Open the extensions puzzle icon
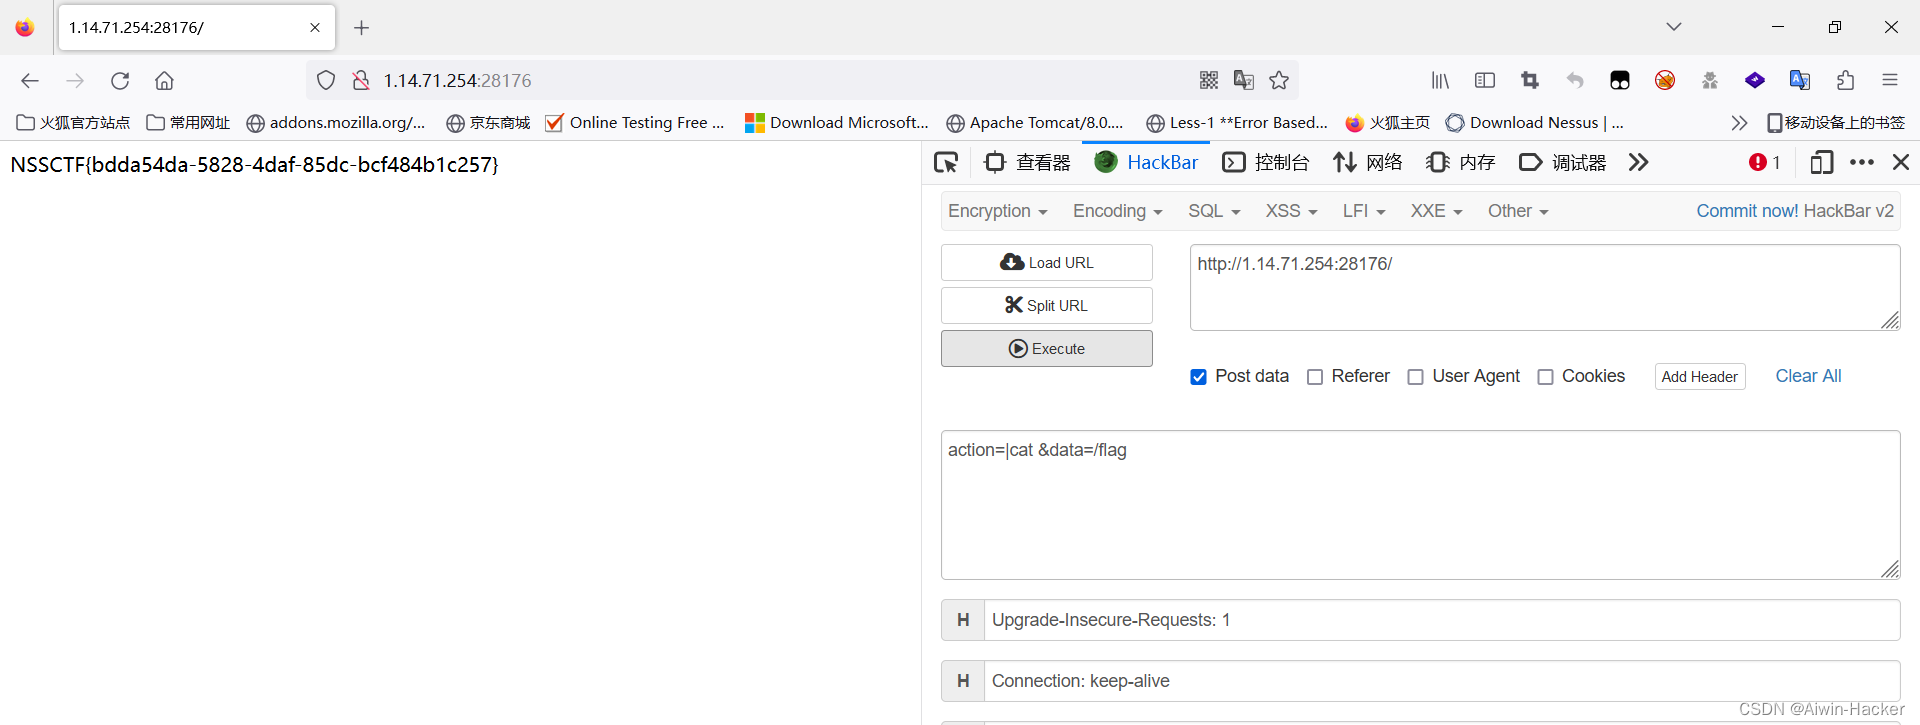Viewport: 1920px width, 725px height. point(1845,81)
